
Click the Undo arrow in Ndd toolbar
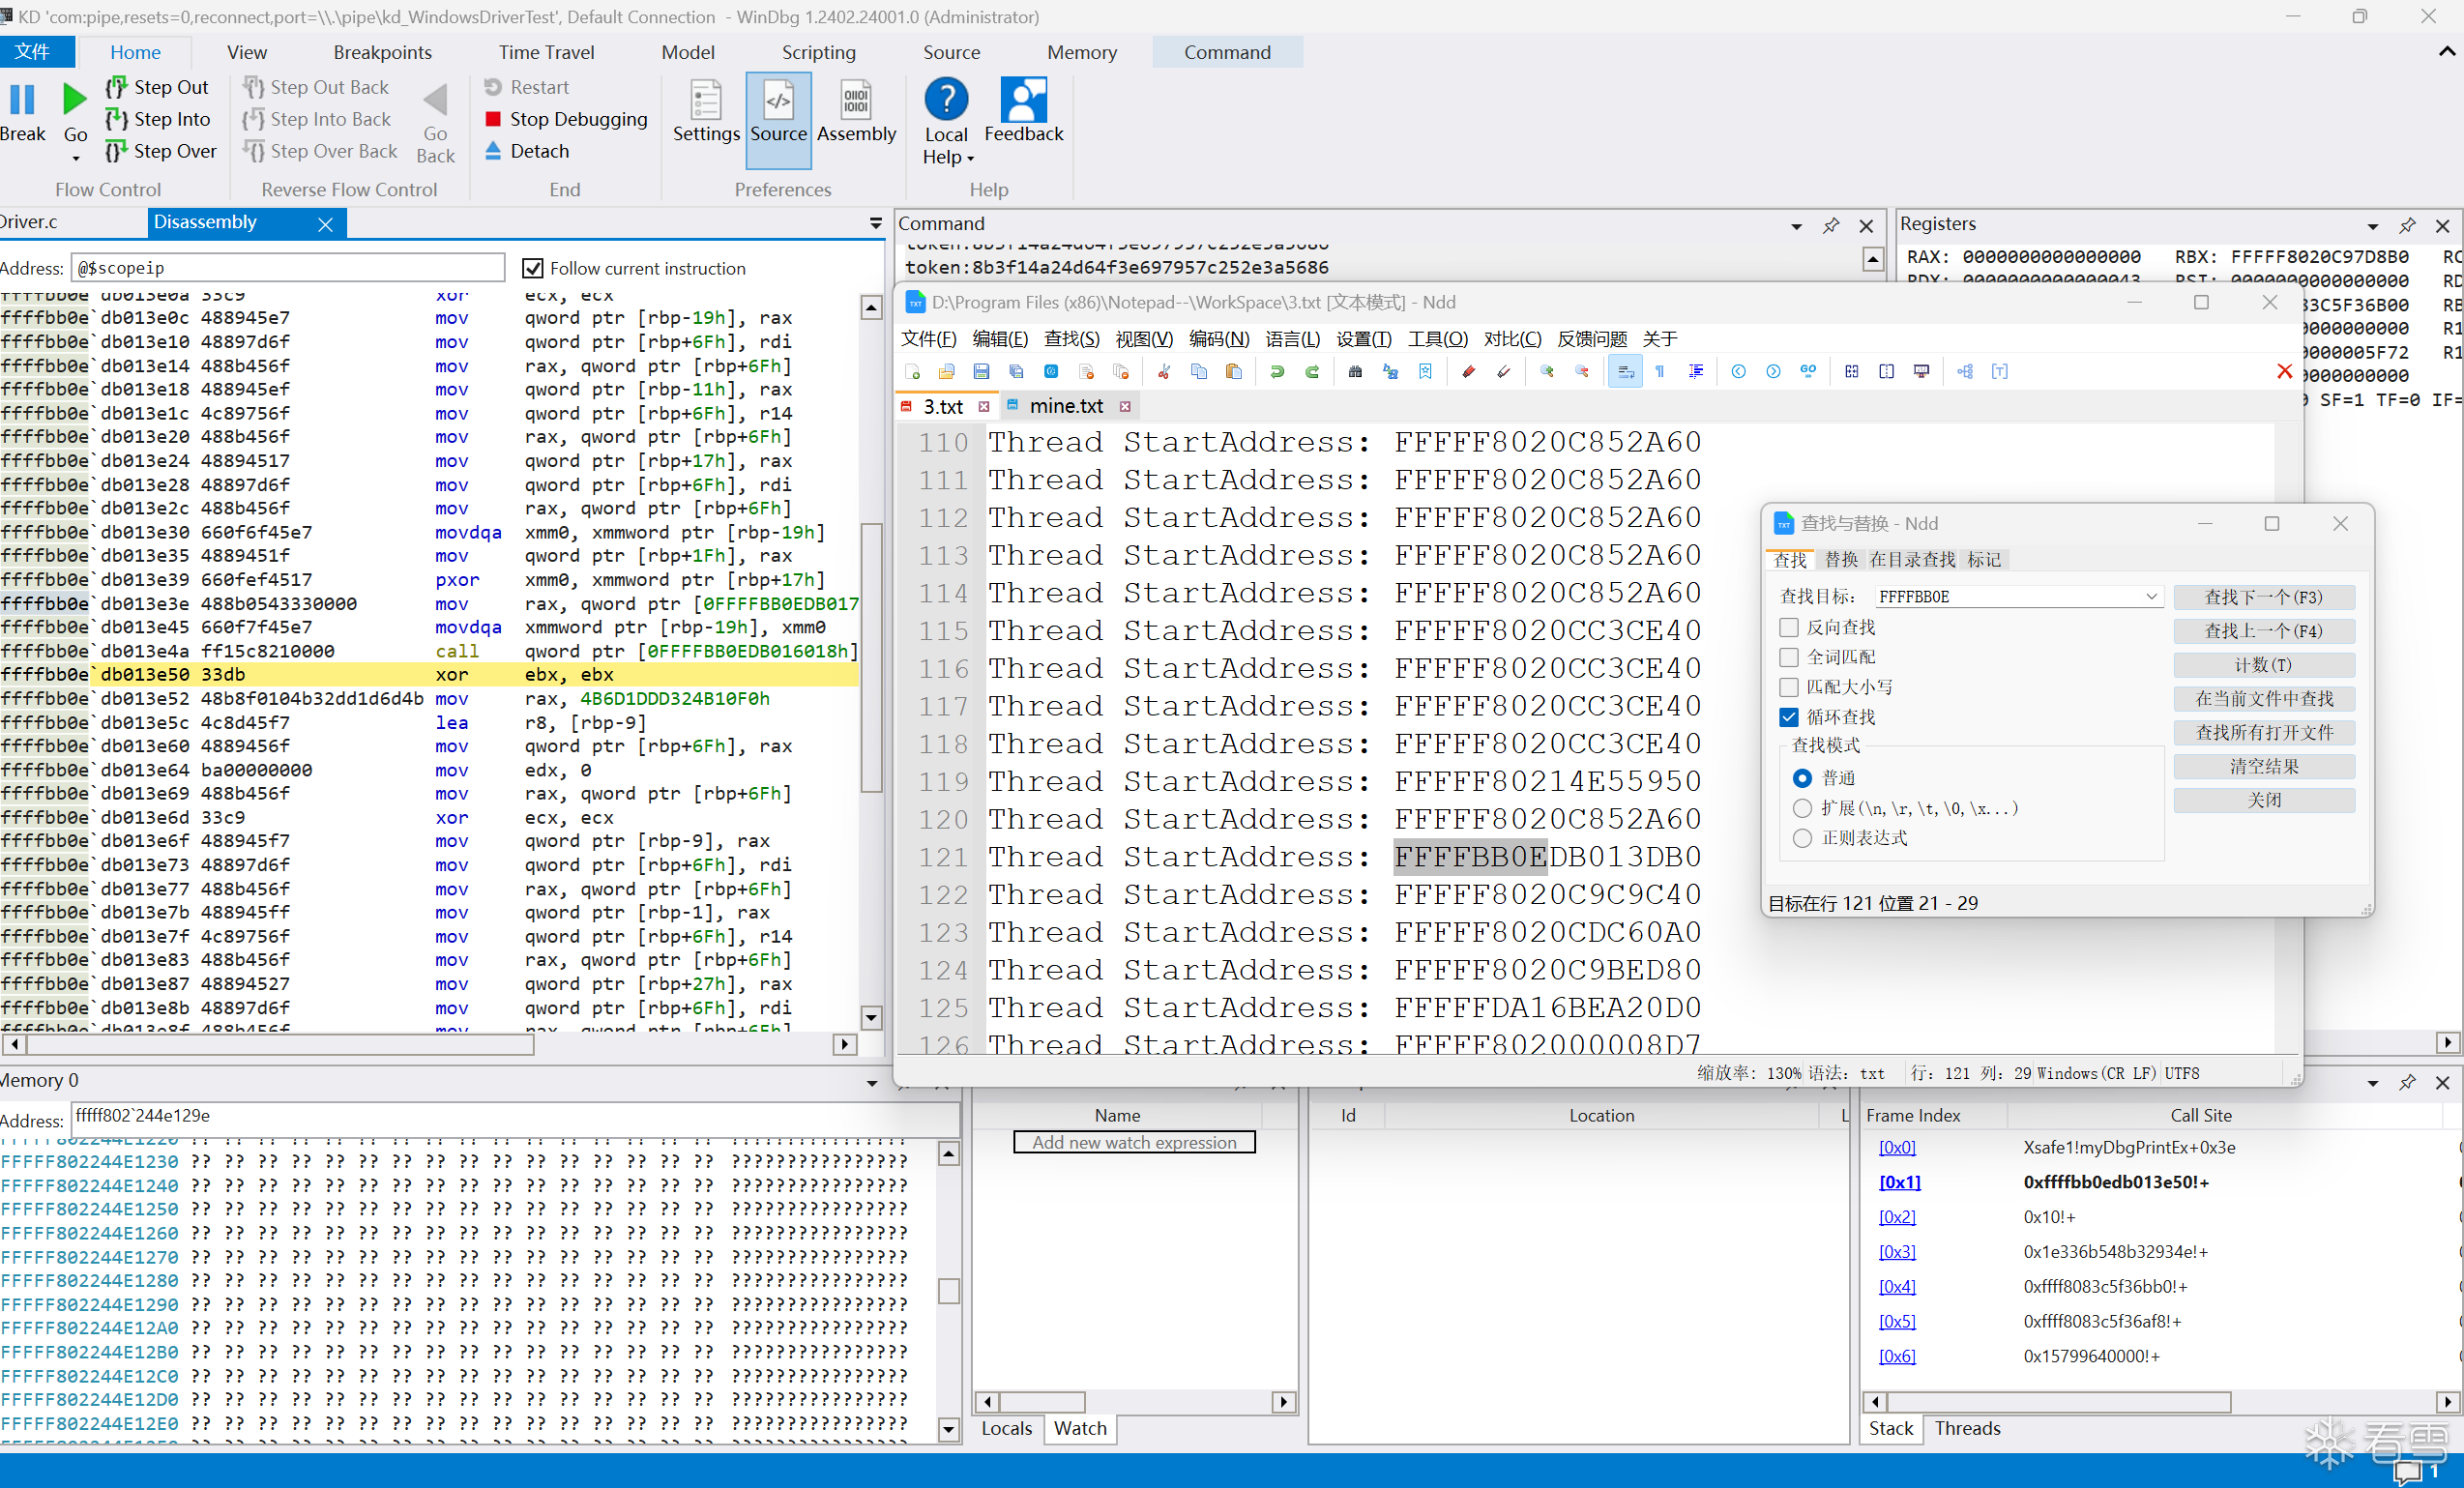coord(1277,372)
